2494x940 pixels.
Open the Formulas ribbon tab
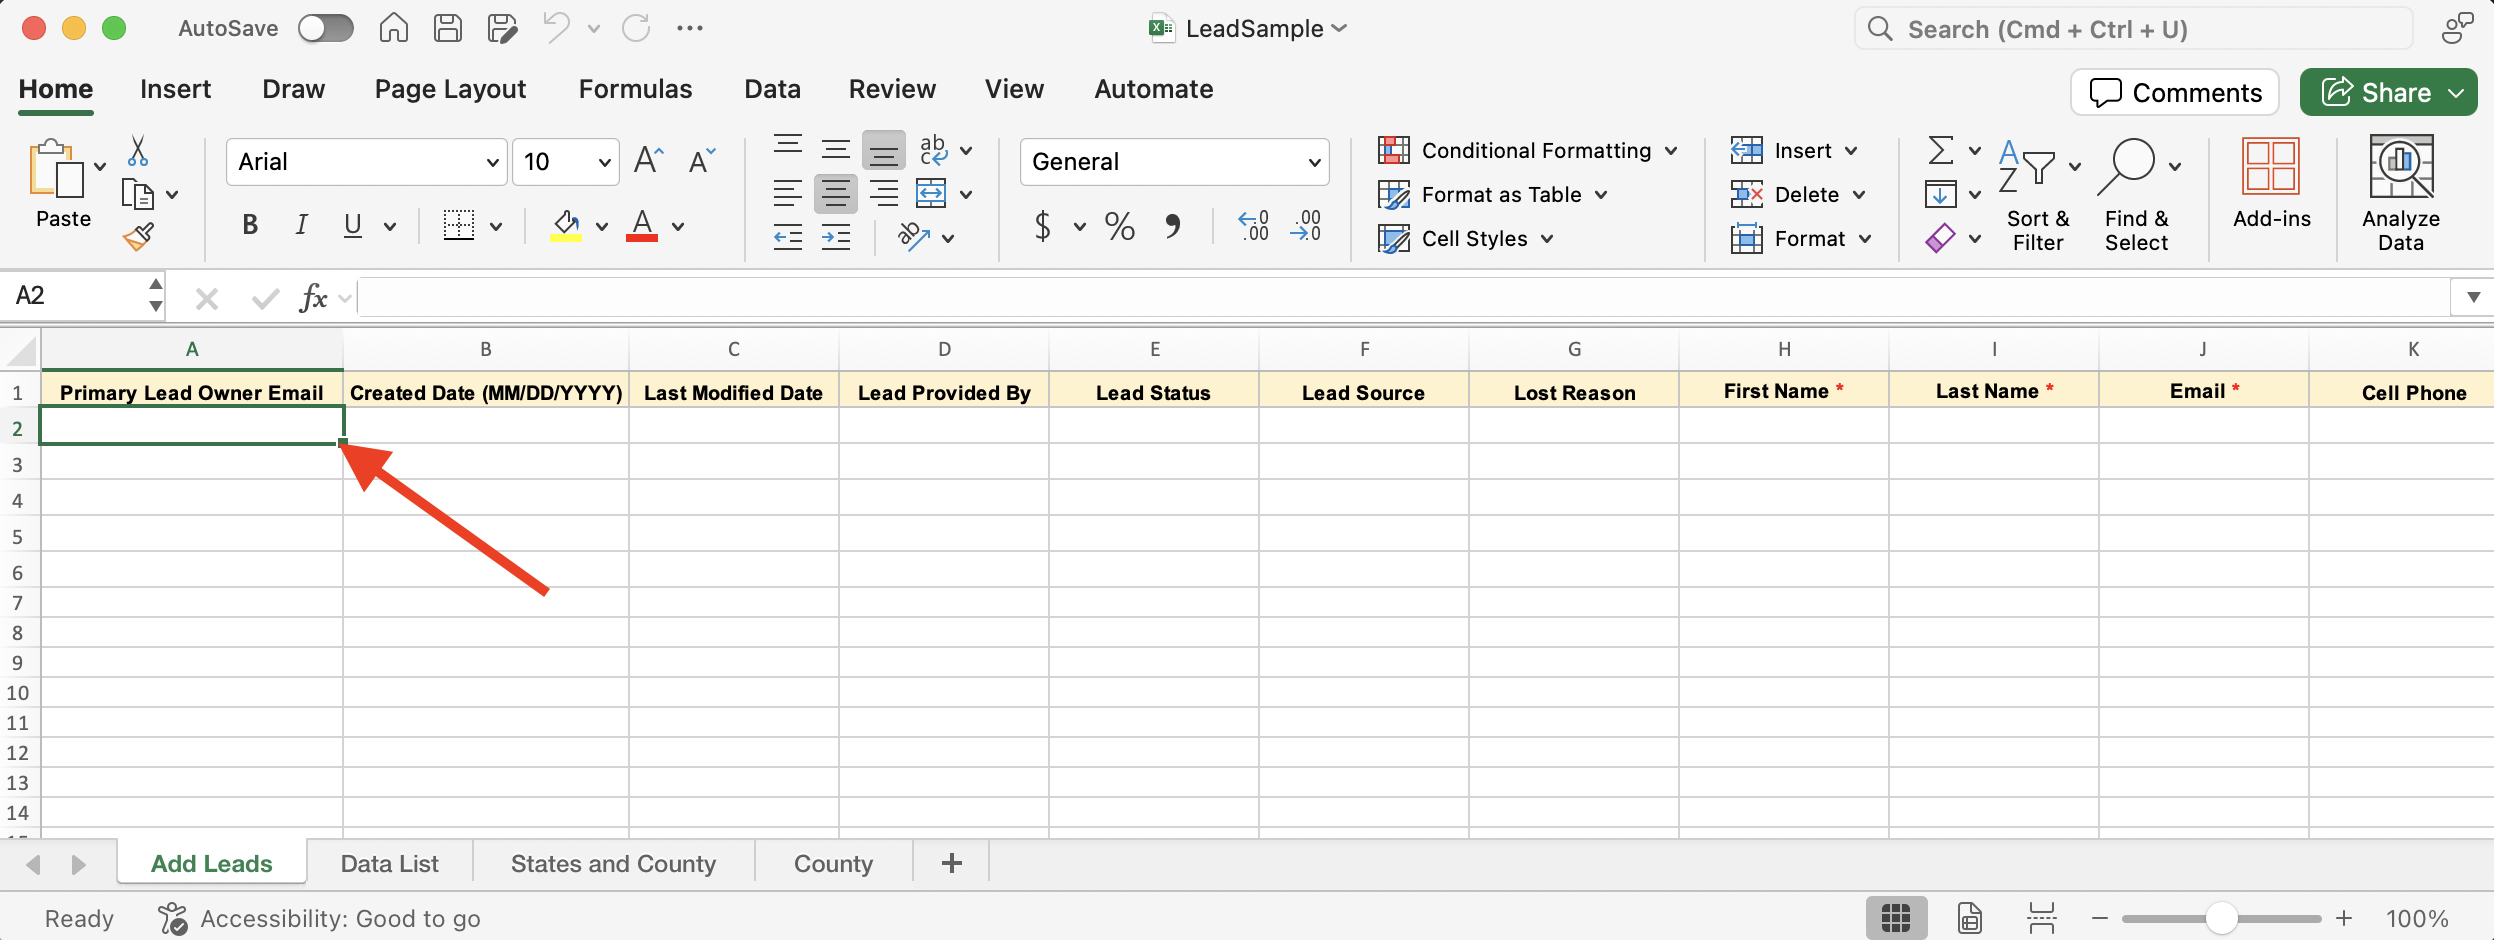point(635,89)
